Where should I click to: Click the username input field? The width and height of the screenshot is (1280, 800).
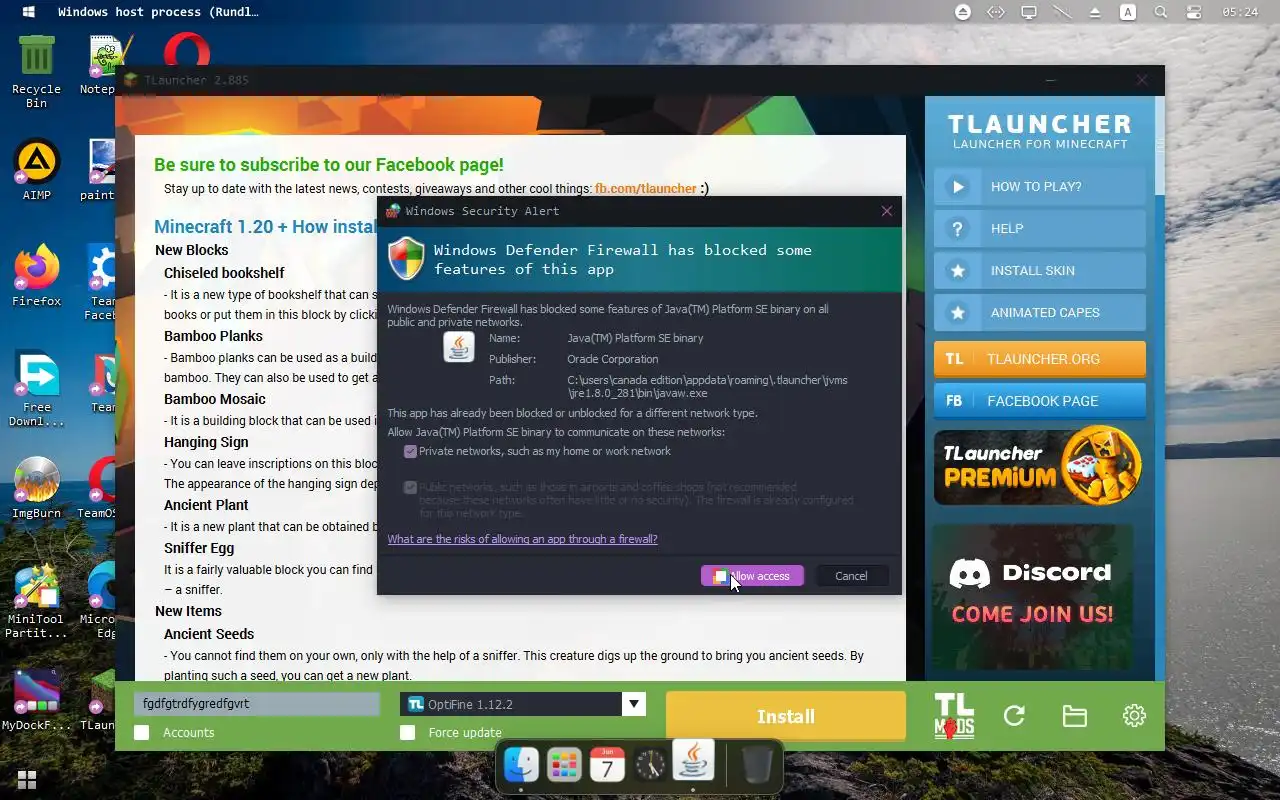coord(257,704)
